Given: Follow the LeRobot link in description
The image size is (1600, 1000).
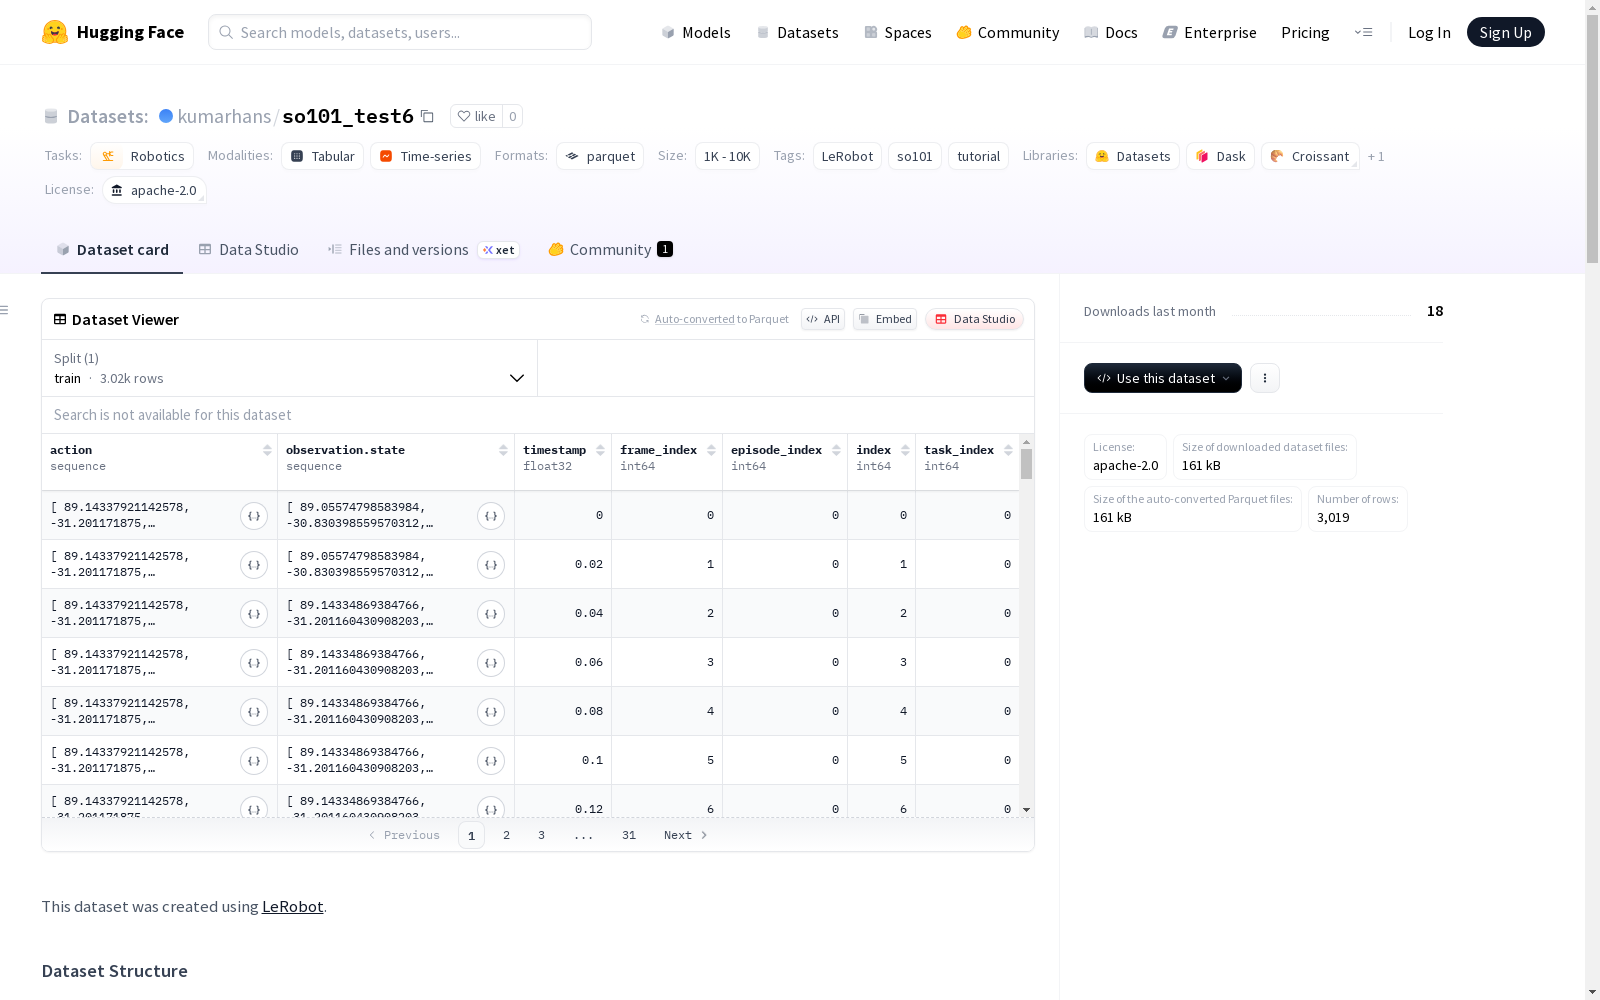Looking at the screenshot, I should [x=292, y=906].
